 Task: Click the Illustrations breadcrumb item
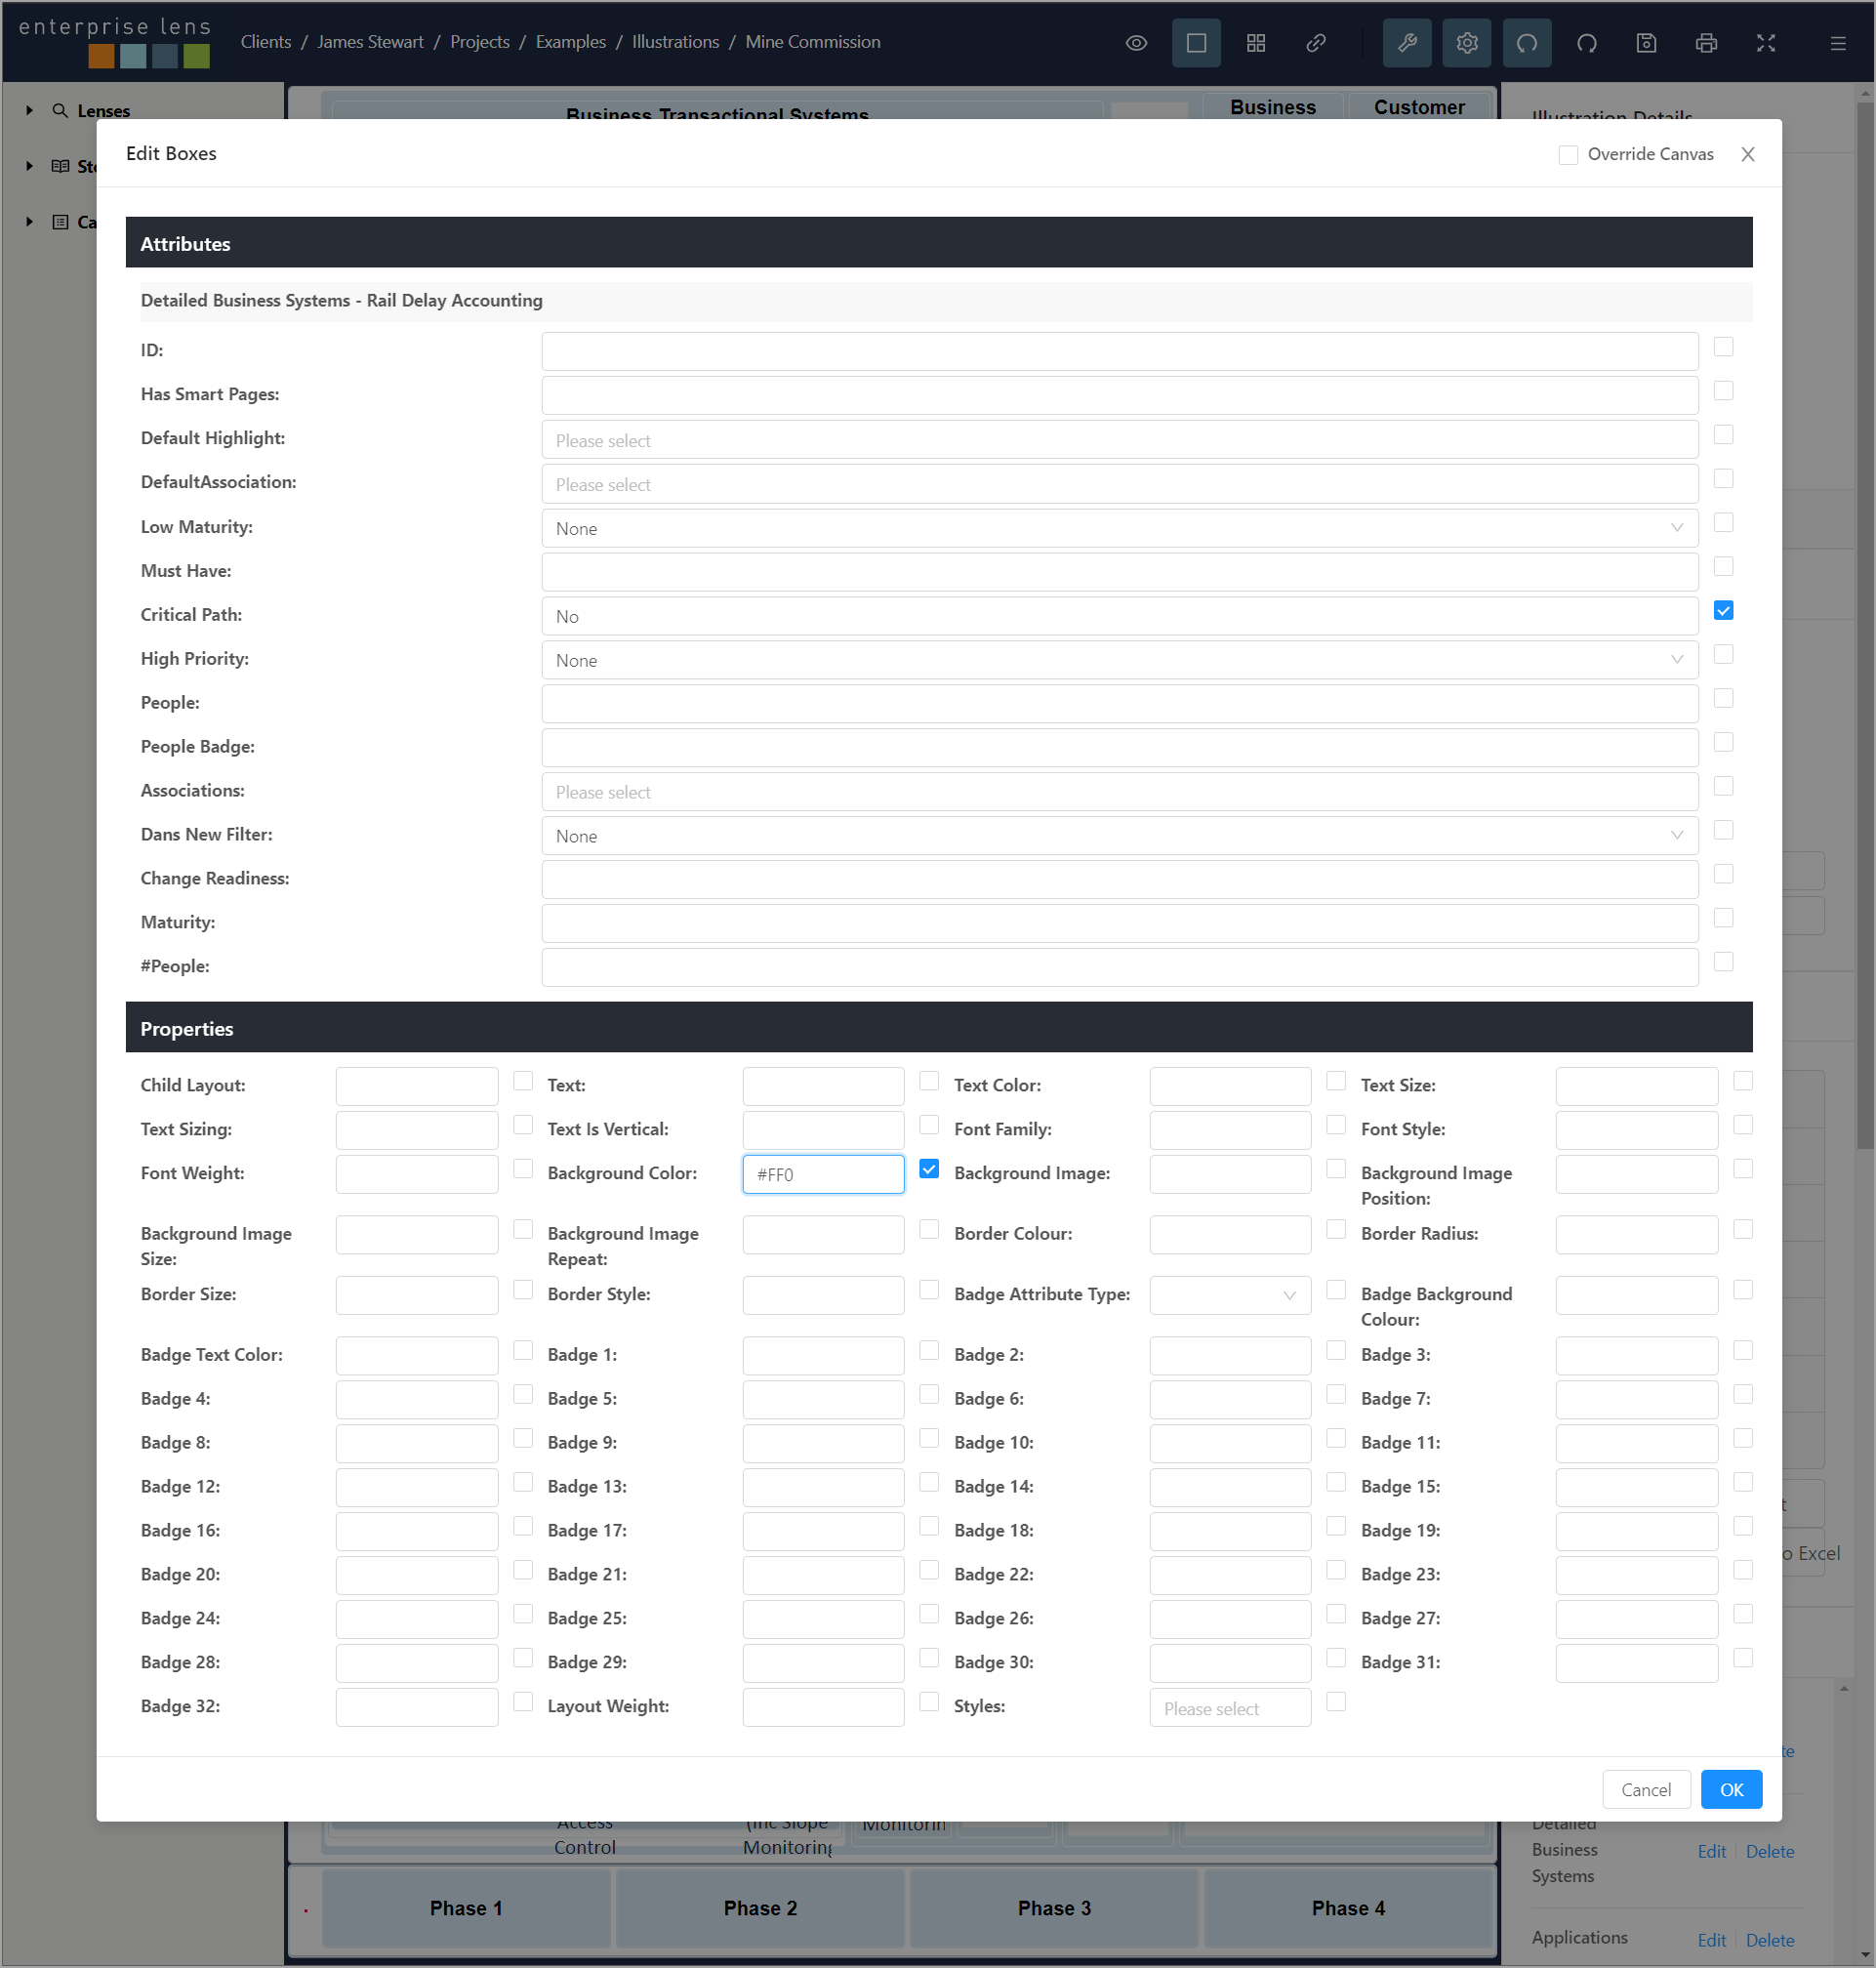[x=675, y=42]
